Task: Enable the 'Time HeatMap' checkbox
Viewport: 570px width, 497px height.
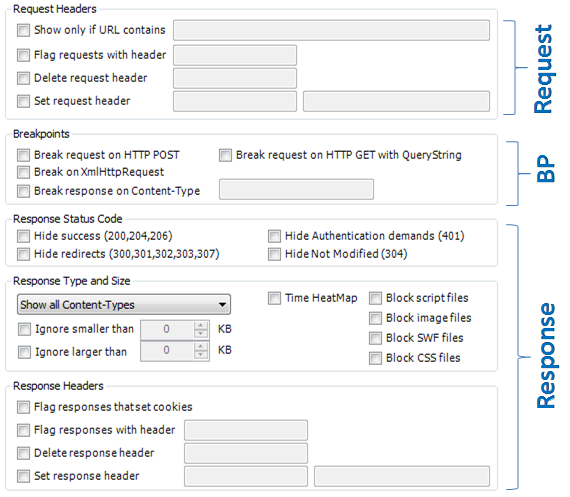Action: click(x=274, y=298)
